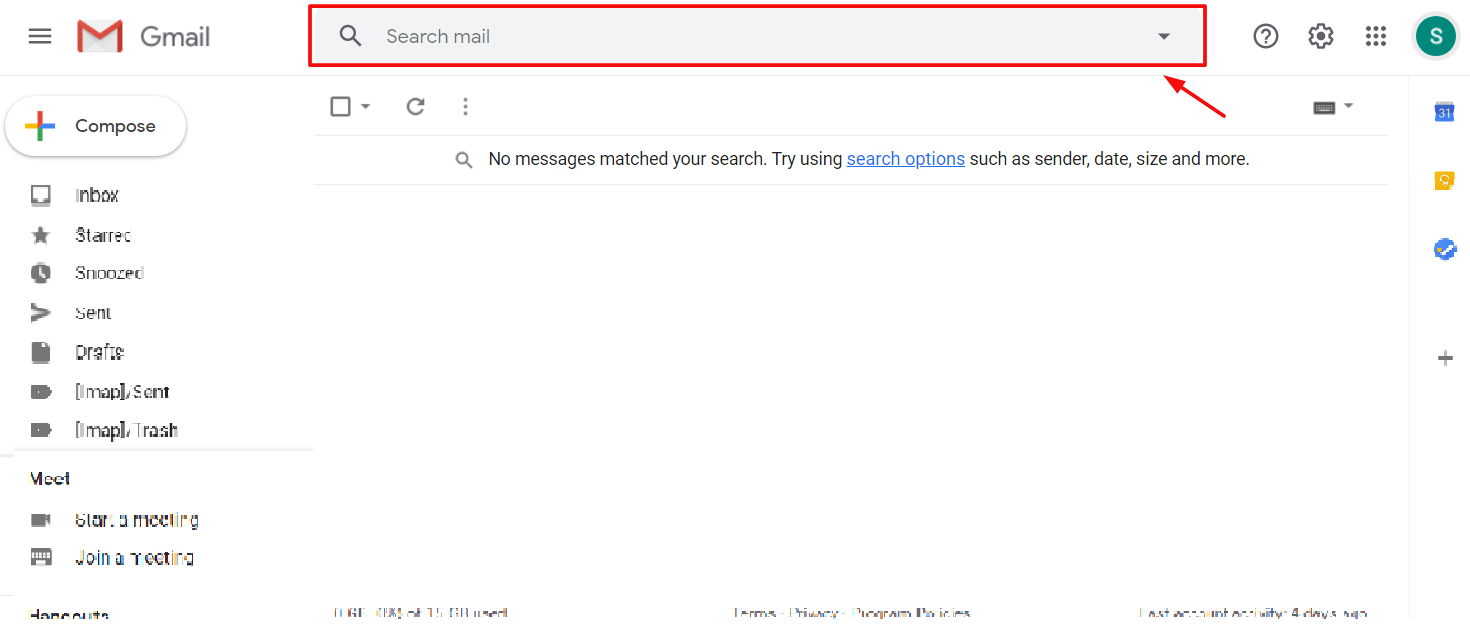
Task: Start a video meeting under Meet
Action: 137,519
